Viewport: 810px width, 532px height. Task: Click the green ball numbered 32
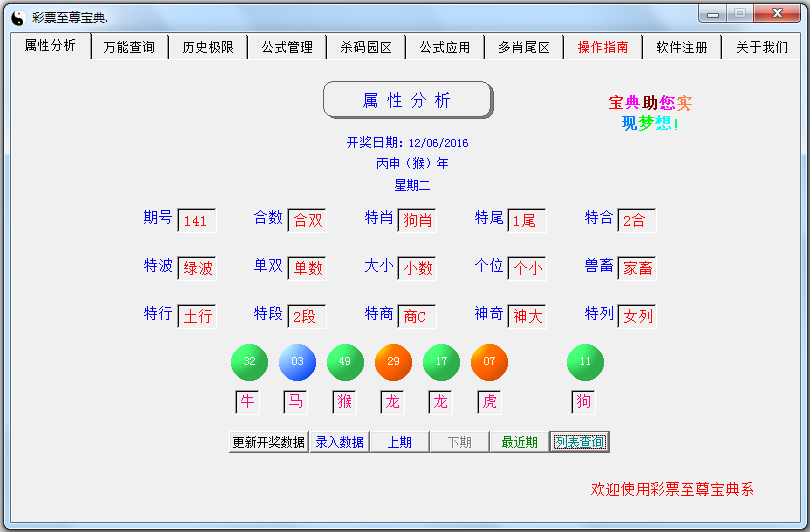pos(250,362)
